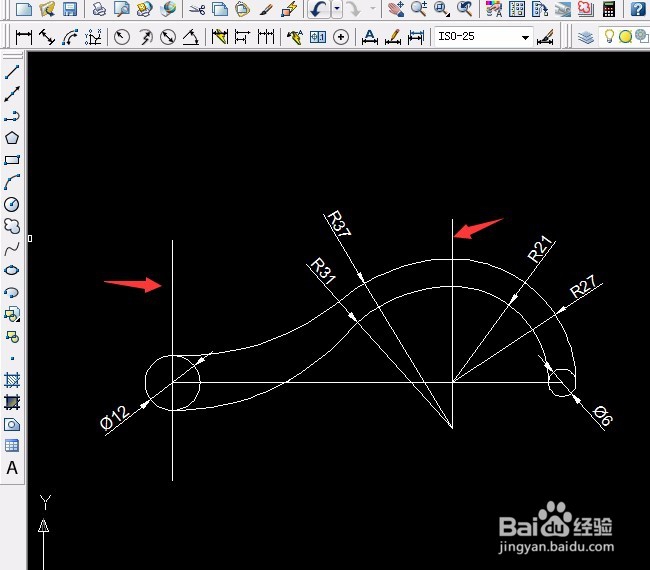
Task: Expand the Redo history dropdown arrow
Action: coord(372,9)
